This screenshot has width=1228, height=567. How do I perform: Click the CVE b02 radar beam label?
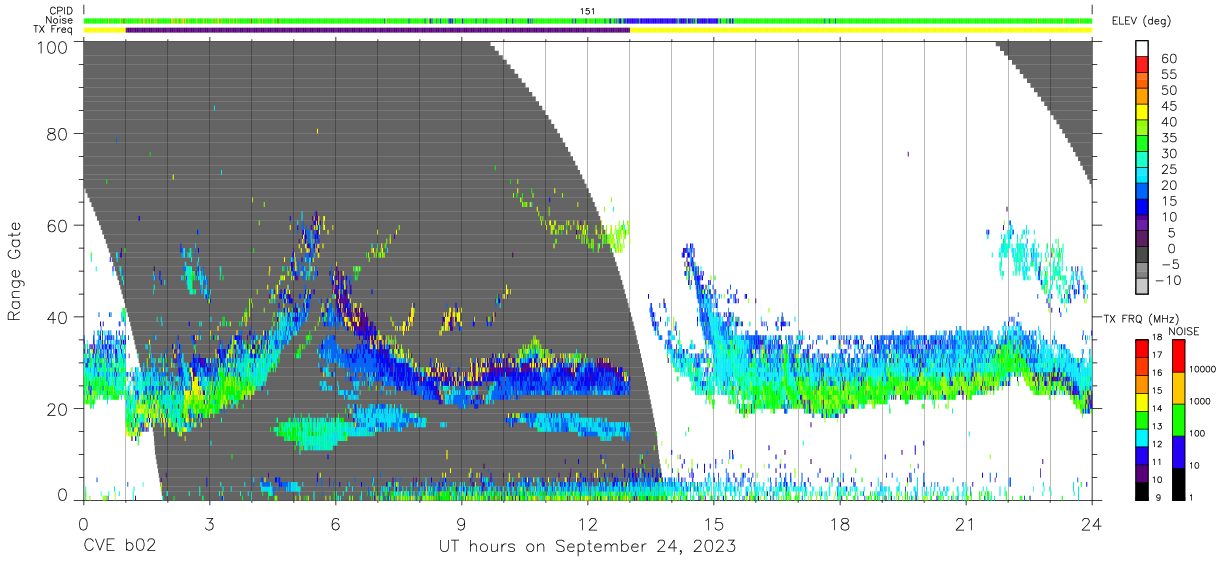click(x=119, y=547)
